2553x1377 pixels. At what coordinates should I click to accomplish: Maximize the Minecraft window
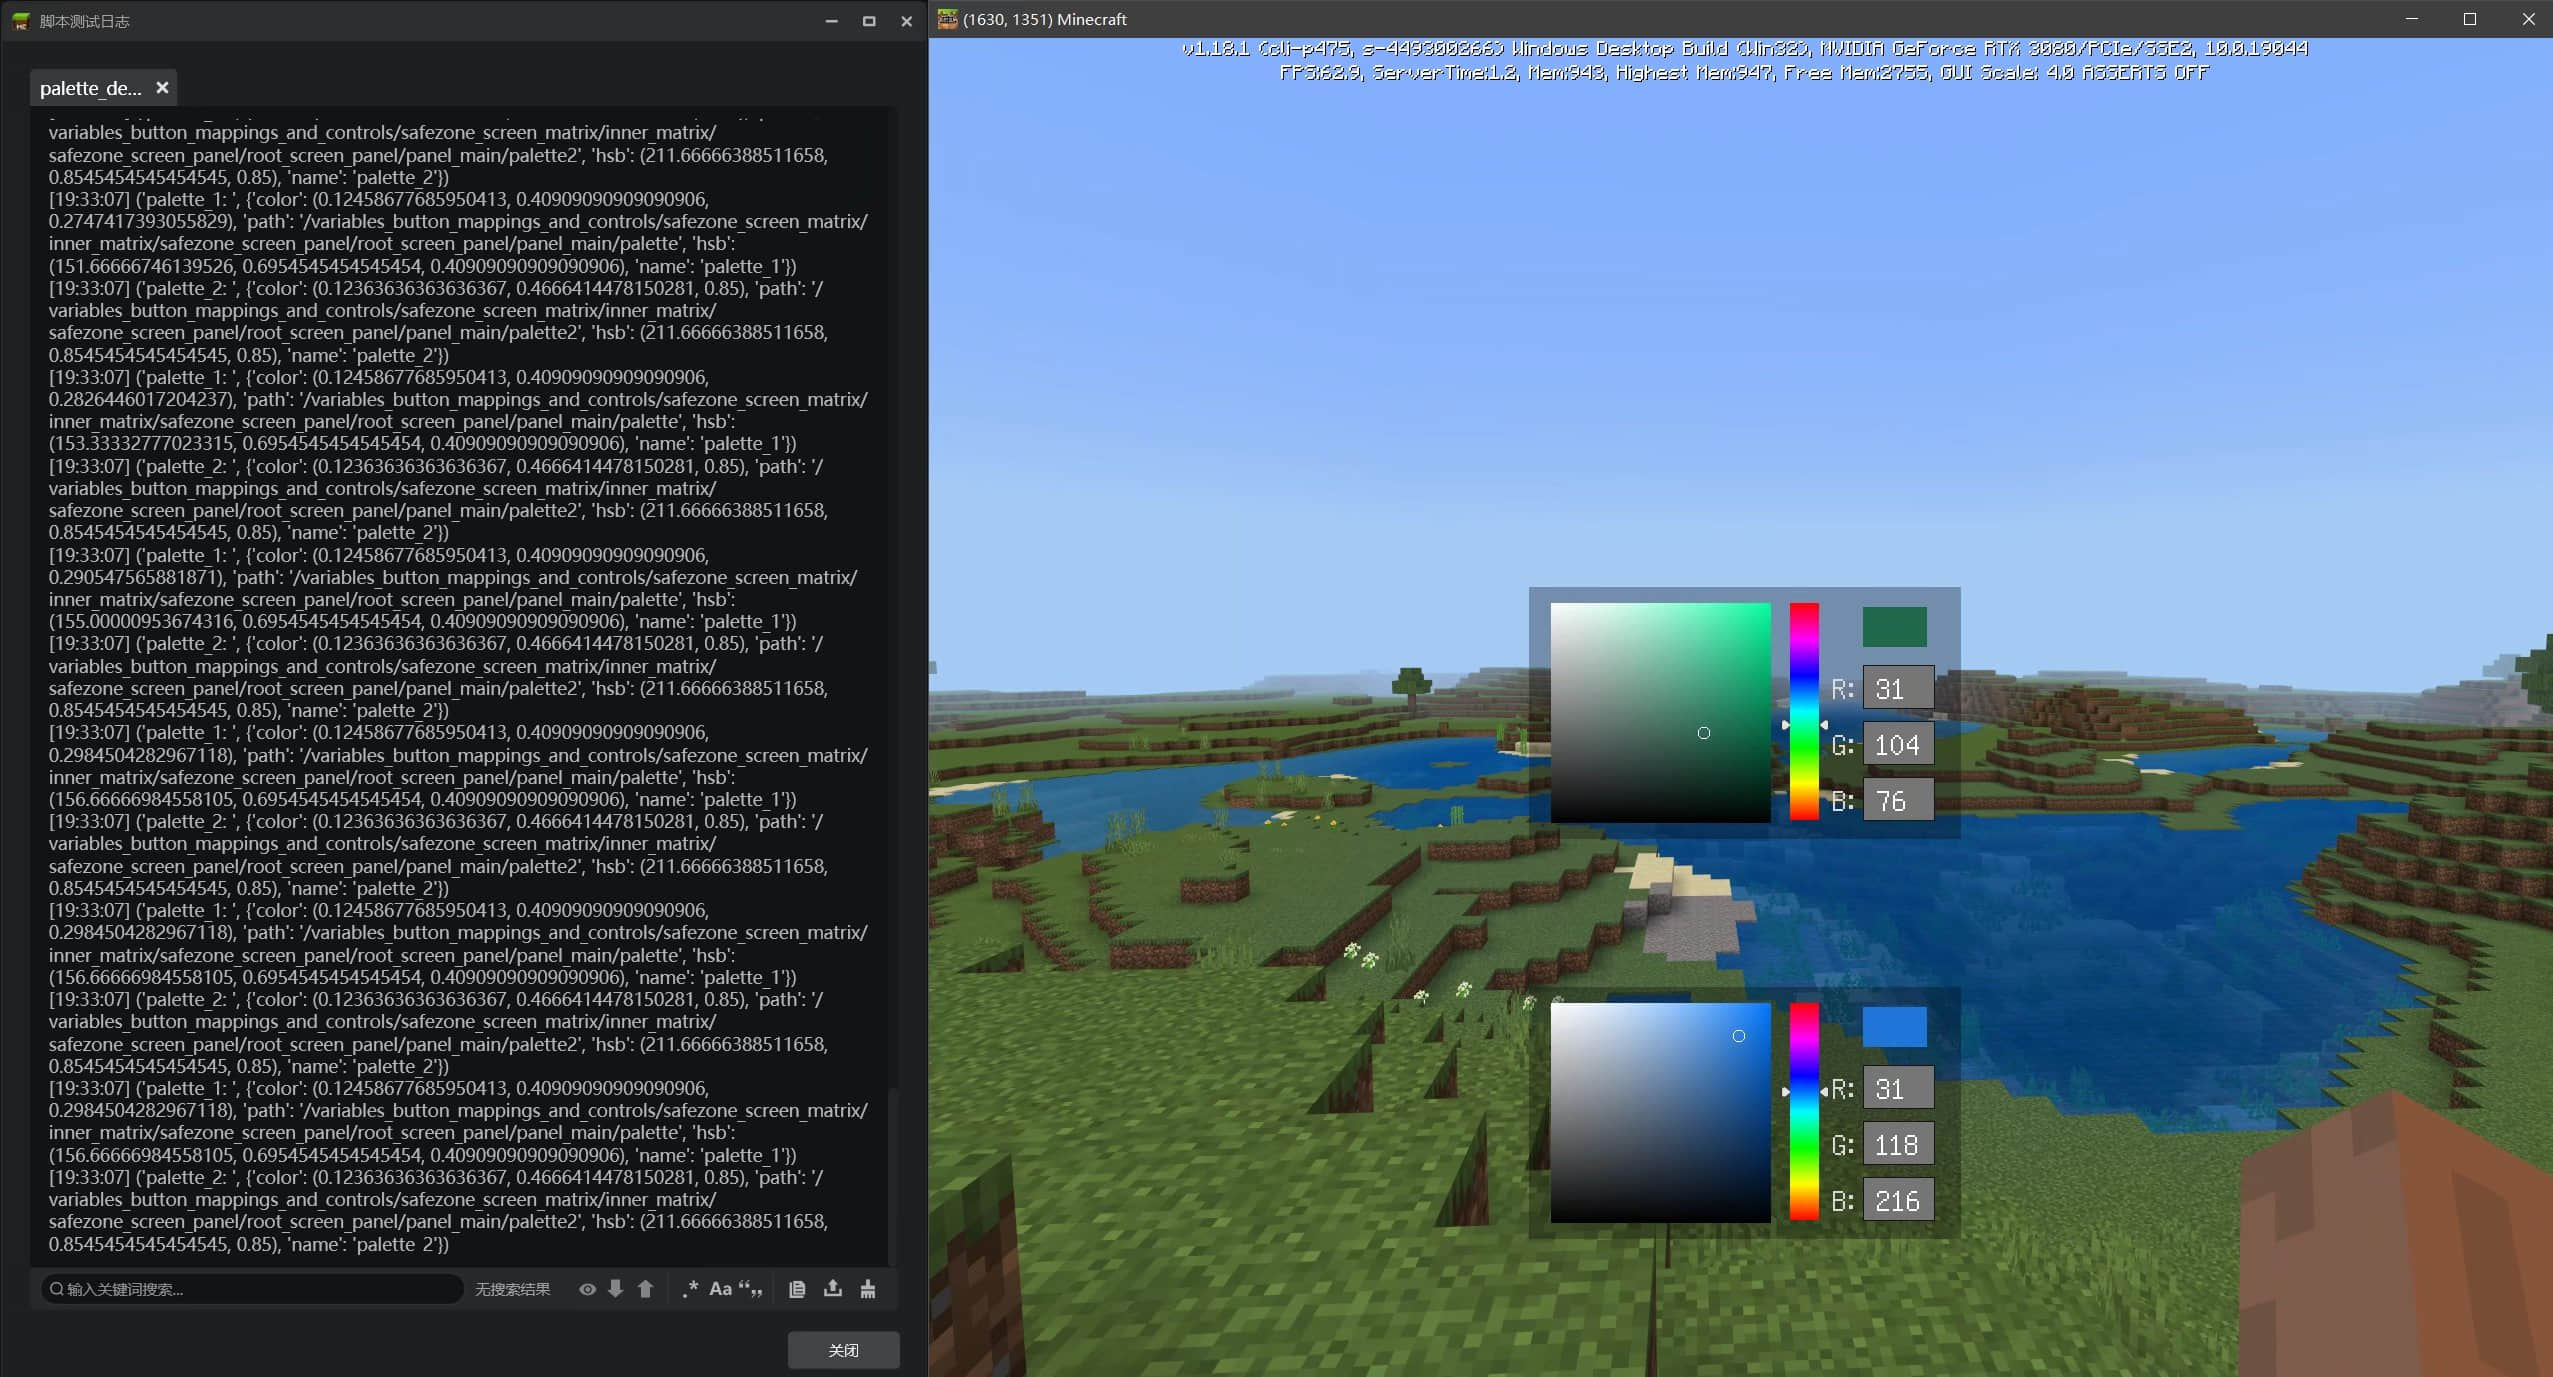(x=2469, y=19)
